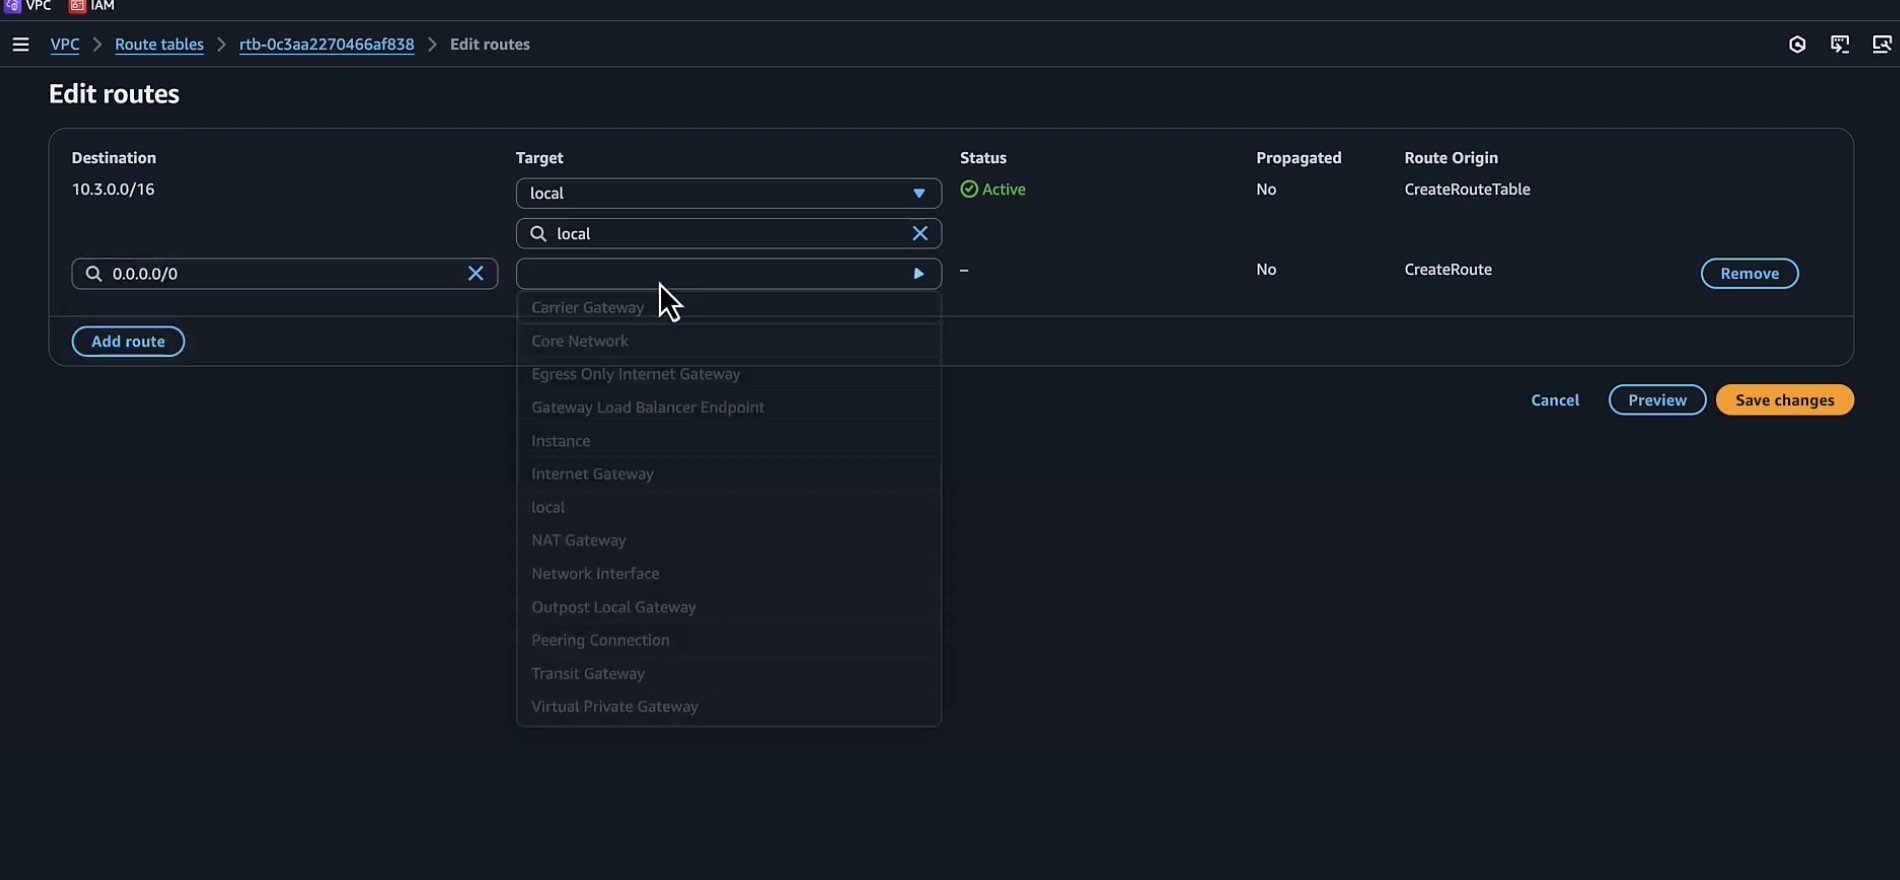Pick Peering Connection in the dropdown list

(600, 640)
